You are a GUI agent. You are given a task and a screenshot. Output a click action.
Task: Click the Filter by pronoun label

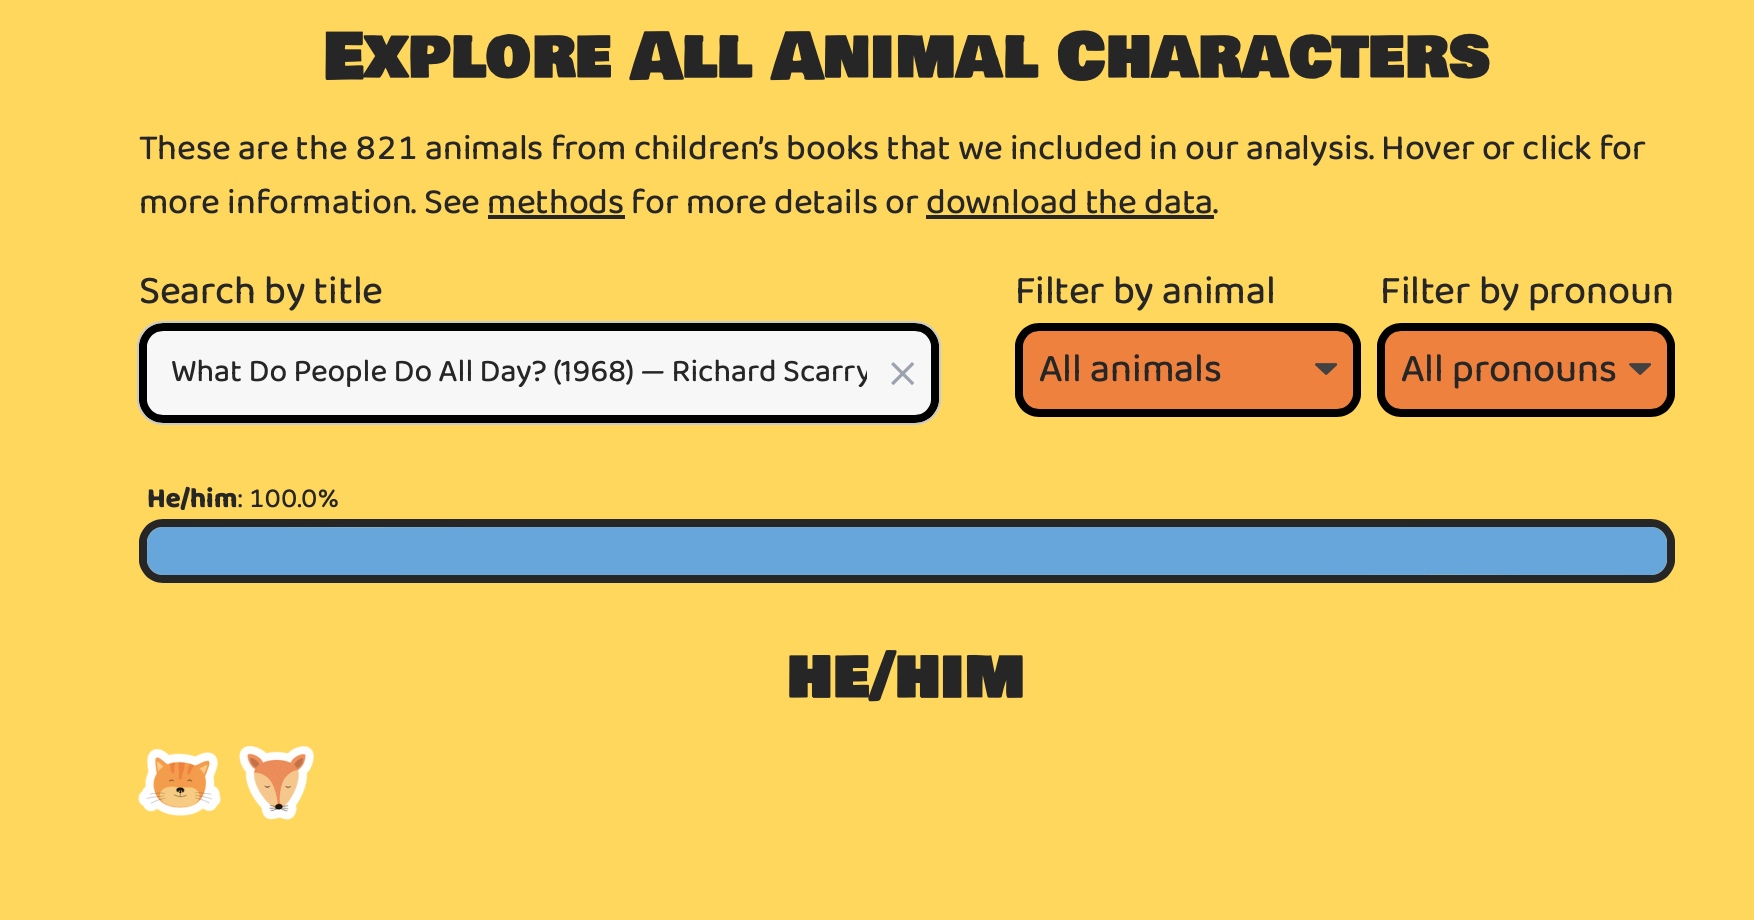[x=1526, y=291]
